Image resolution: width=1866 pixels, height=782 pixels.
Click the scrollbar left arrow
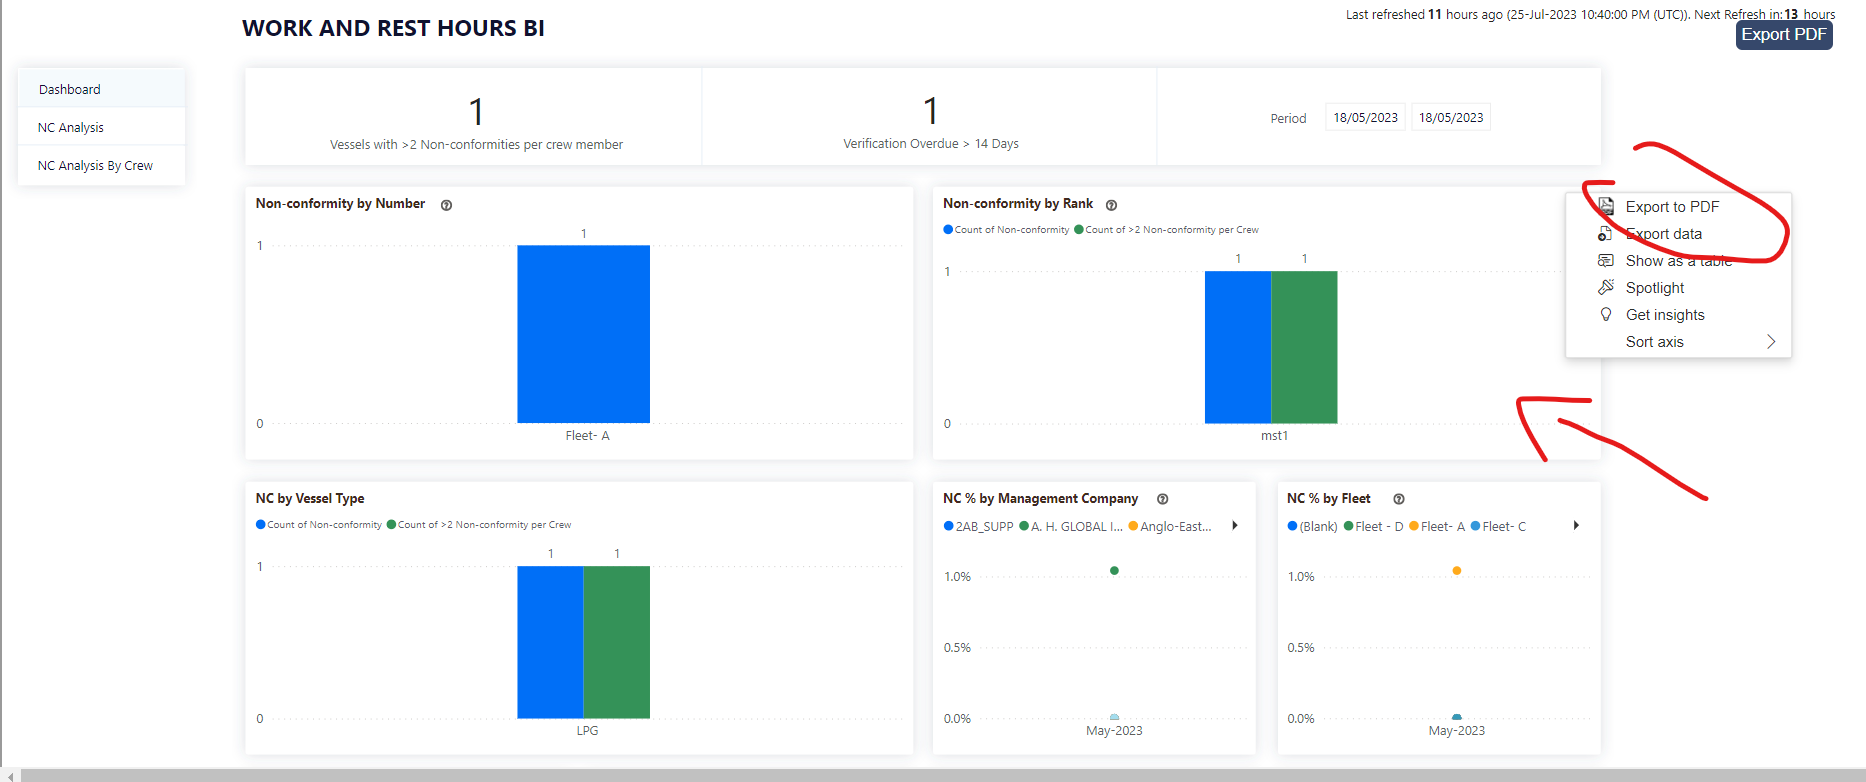(x=11, y=775)
